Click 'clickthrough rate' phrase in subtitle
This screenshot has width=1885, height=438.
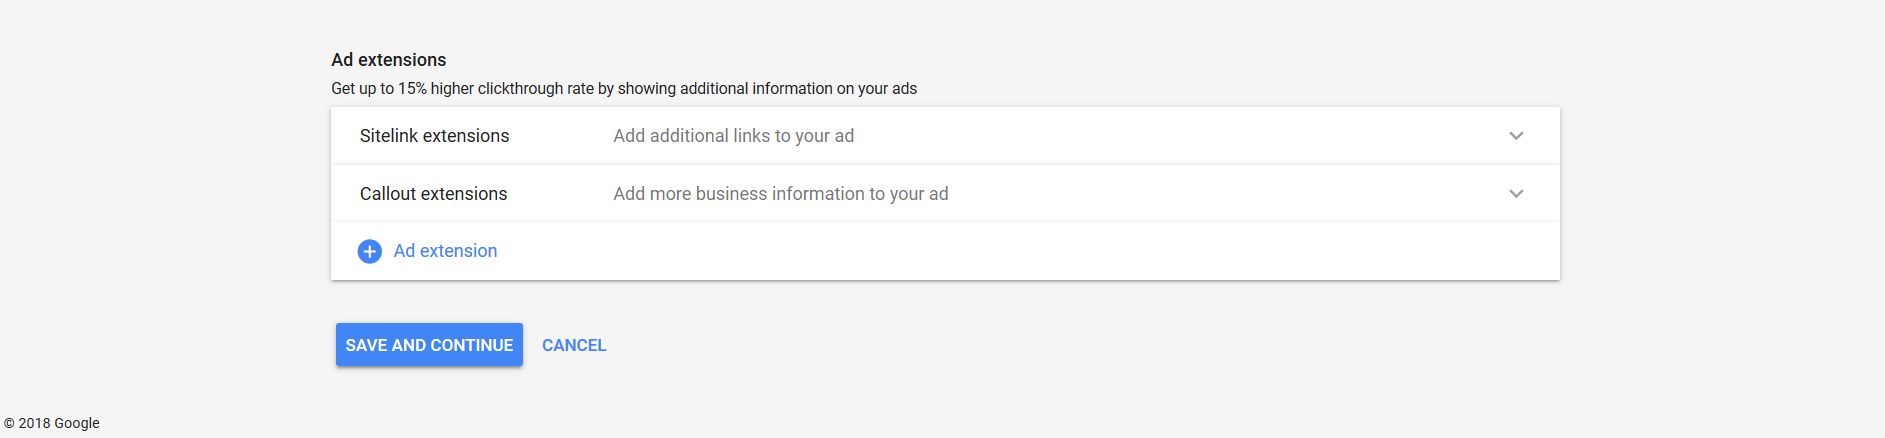(x=536, y=89)
